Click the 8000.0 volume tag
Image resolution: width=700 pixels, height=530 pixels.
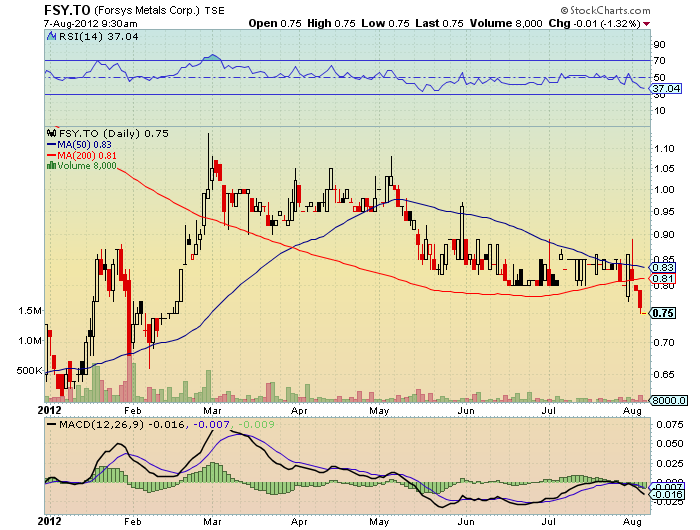(668, 400)
